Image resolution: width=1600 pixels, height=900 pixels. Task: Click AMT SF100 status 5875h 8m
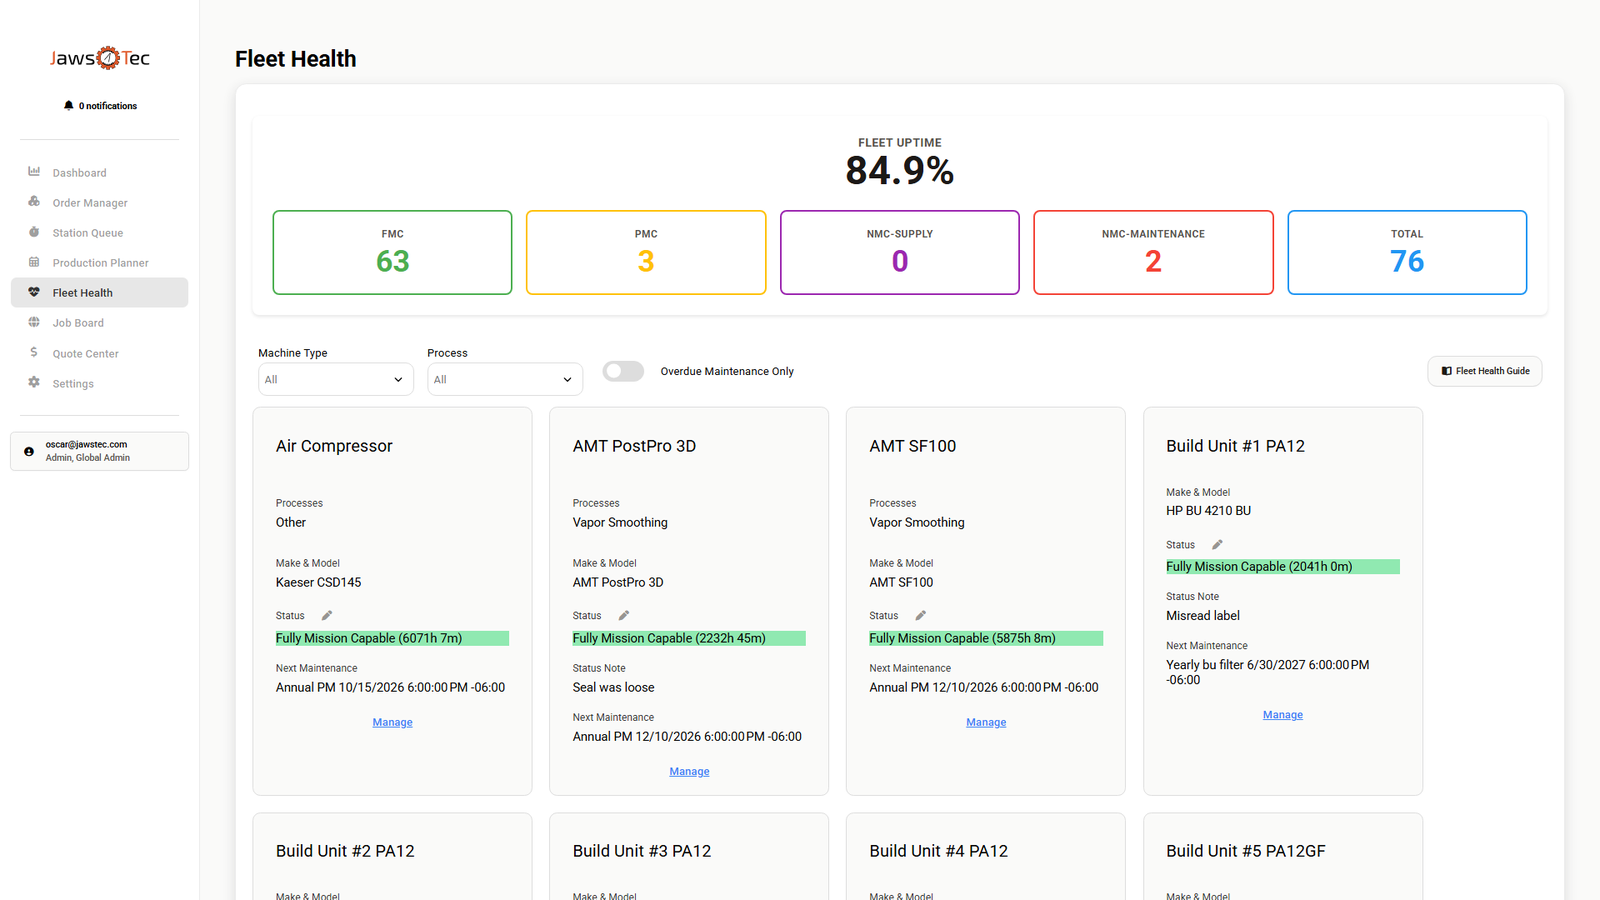(986, 638)
